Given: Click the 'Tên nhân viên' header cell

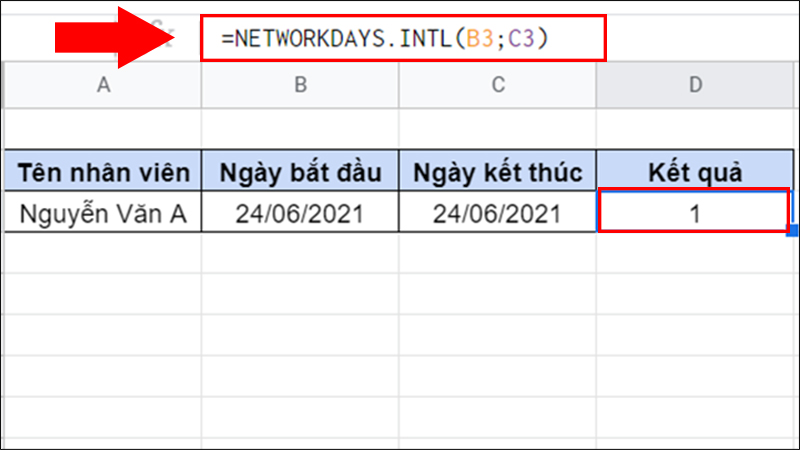Looking at the screenshot, I should tap(102, 172).
